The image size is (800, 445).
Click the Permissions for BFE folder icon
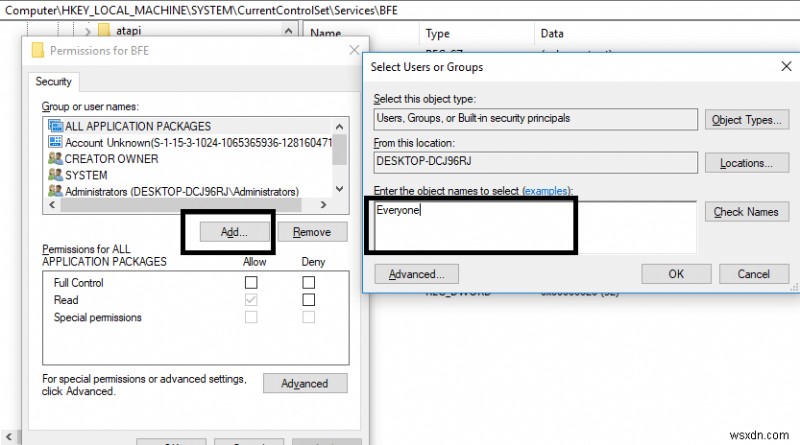coord(38,50)
